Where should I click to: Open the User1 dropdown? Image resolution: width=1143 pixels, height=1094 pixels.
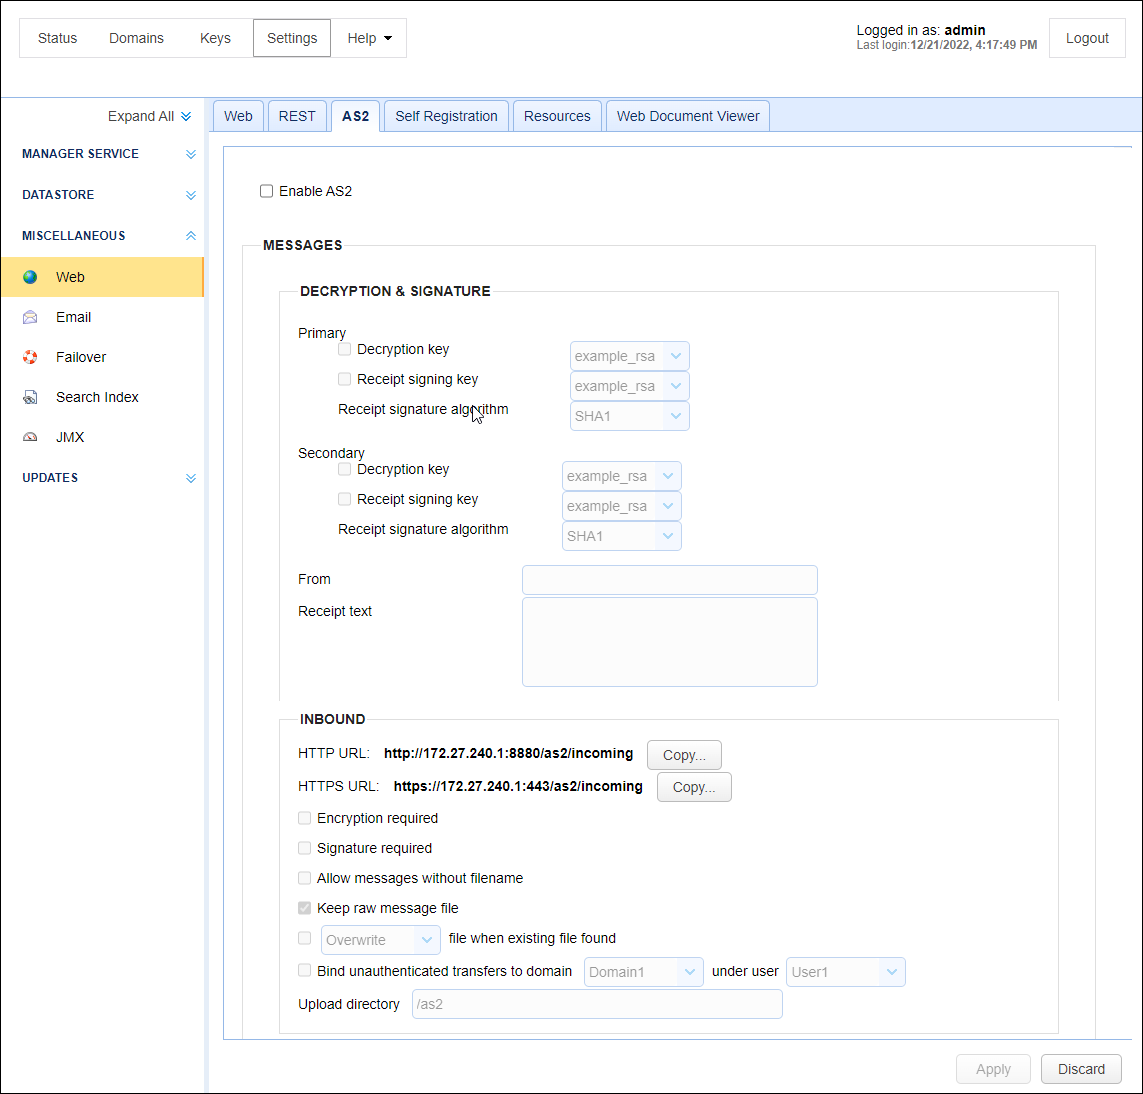tap(846, 972)
